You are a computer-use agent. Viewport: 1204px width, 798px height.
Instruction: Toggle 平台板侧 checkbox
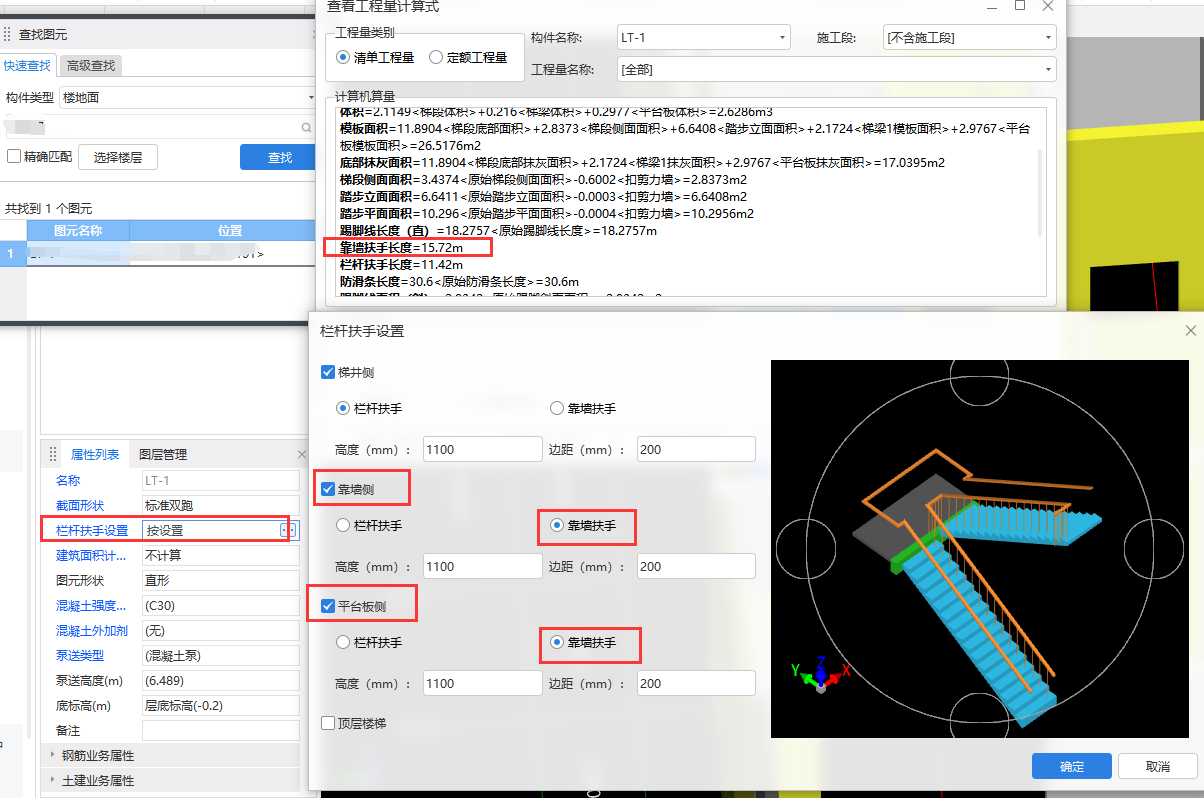click(x=328, y=606)
